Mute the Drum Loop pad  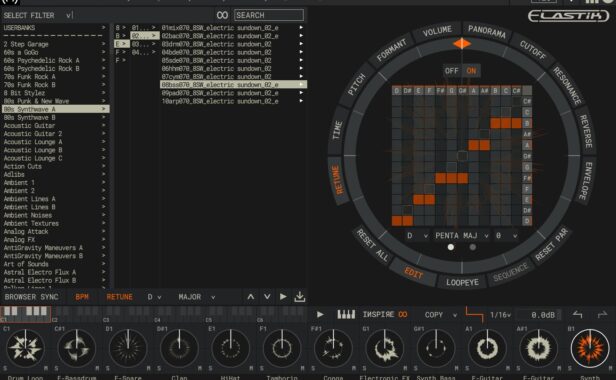pos(46,368)
